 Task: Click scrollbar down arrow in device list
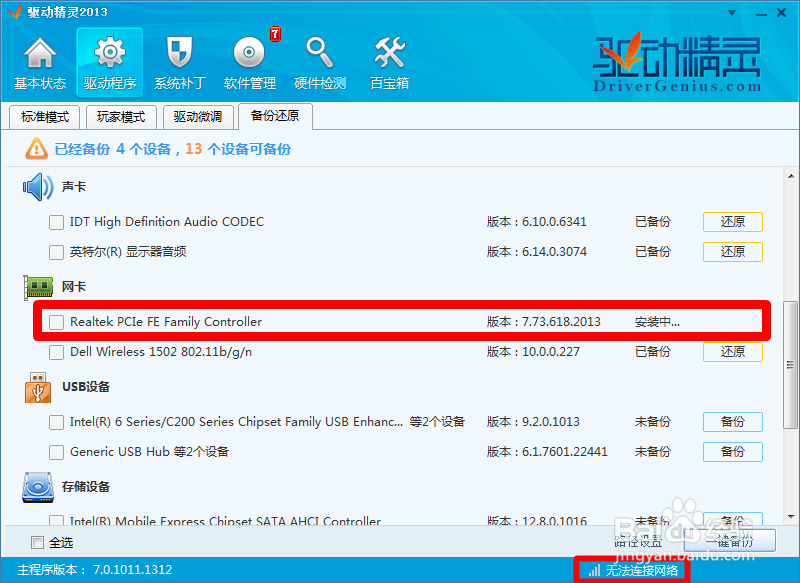(x=791, y=517)
